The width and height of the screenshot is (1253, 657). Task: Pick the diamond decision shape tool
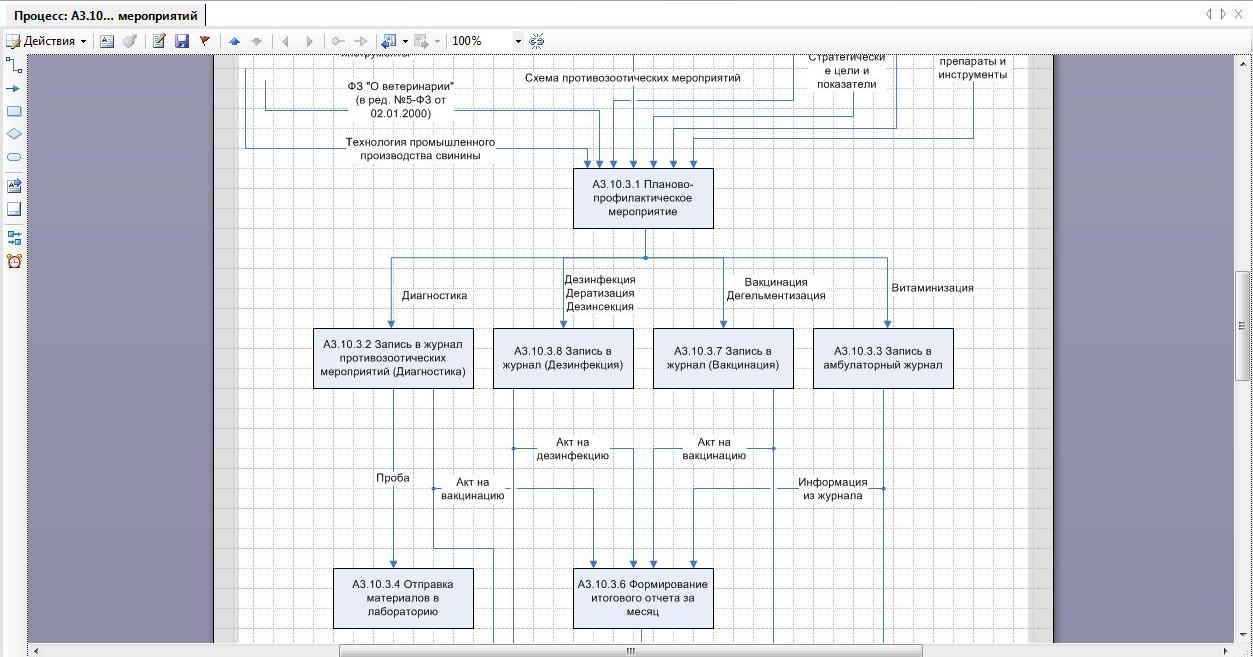[14, 134]
